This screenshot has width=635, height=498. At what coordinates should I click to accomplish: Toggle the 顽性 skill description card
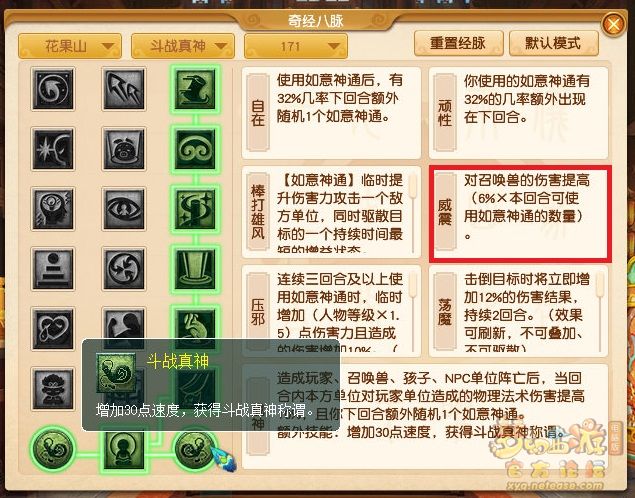[518, 113]
